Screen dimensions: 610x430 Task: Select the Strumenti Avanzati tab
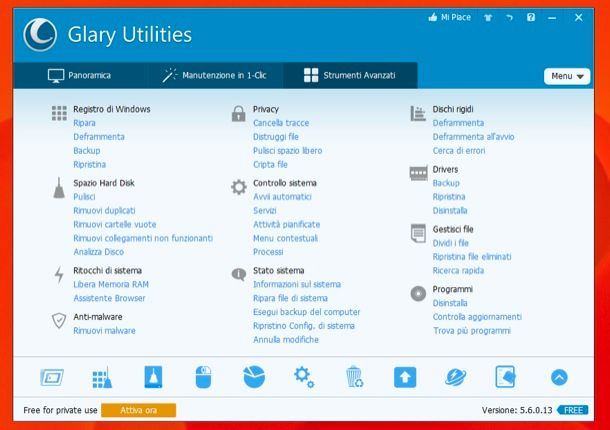click(x=350, y=75)
